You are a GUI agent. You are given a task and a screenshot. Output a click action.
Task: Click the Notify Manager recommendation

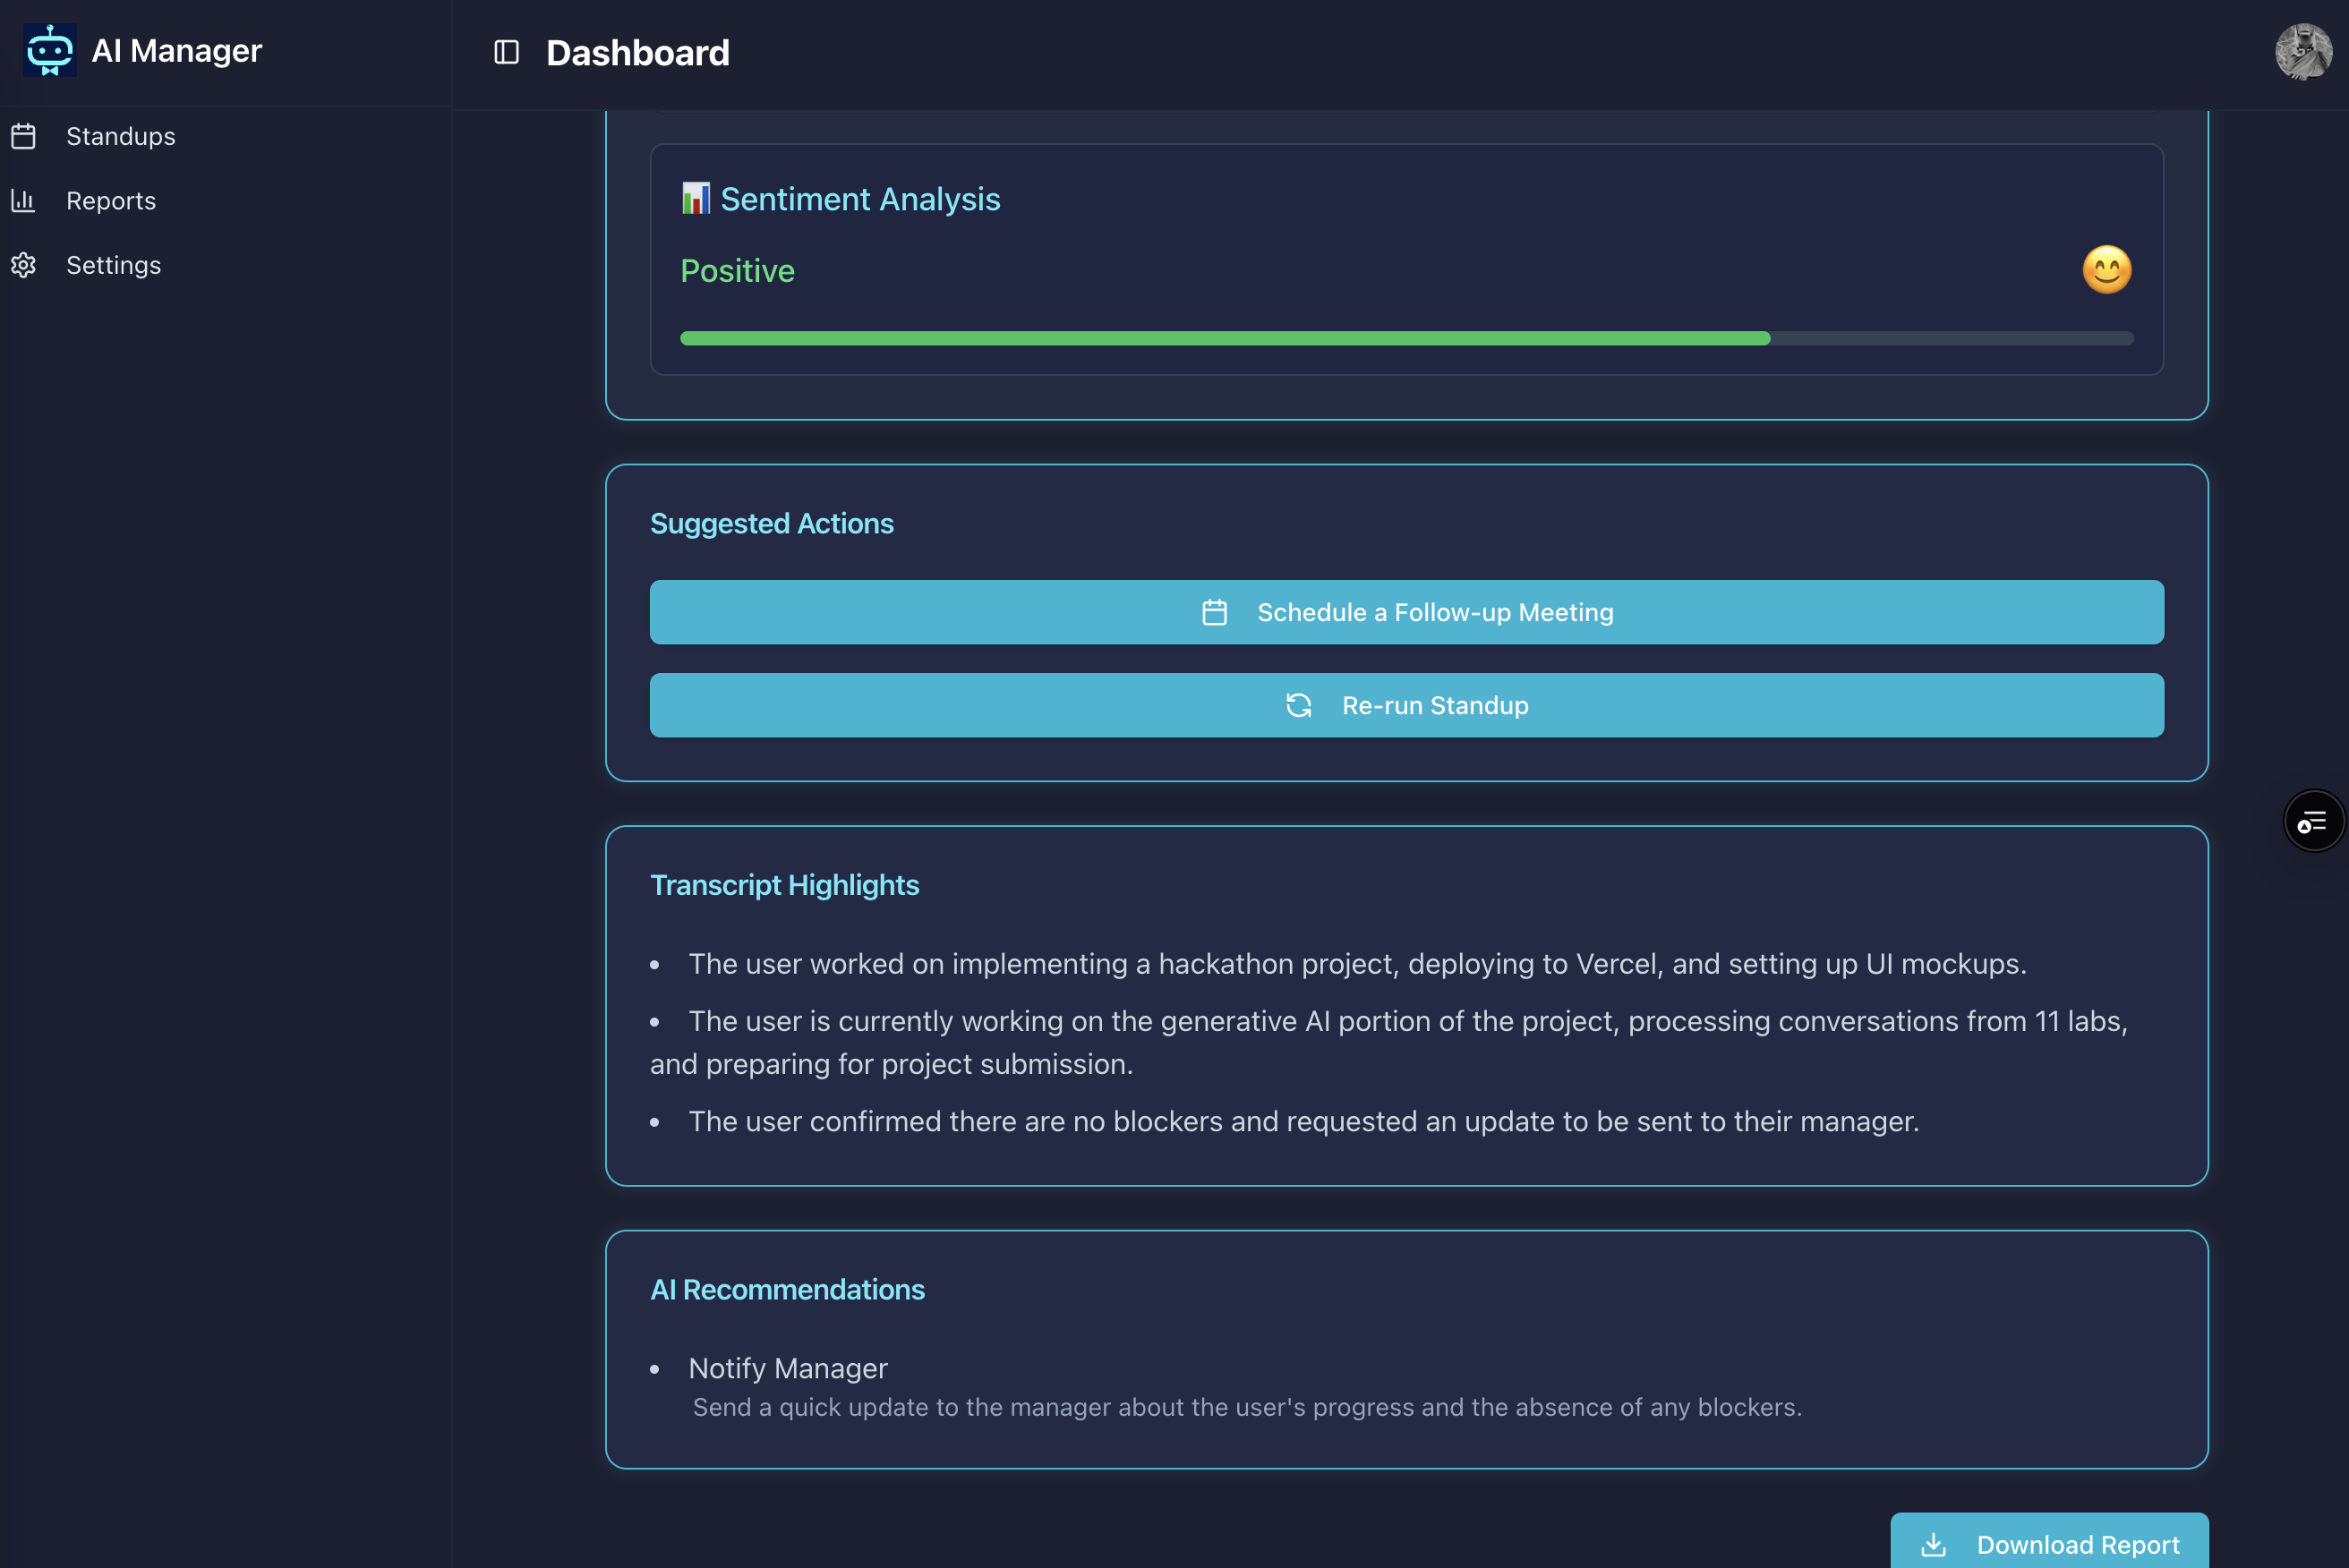tap(787, 1368)
